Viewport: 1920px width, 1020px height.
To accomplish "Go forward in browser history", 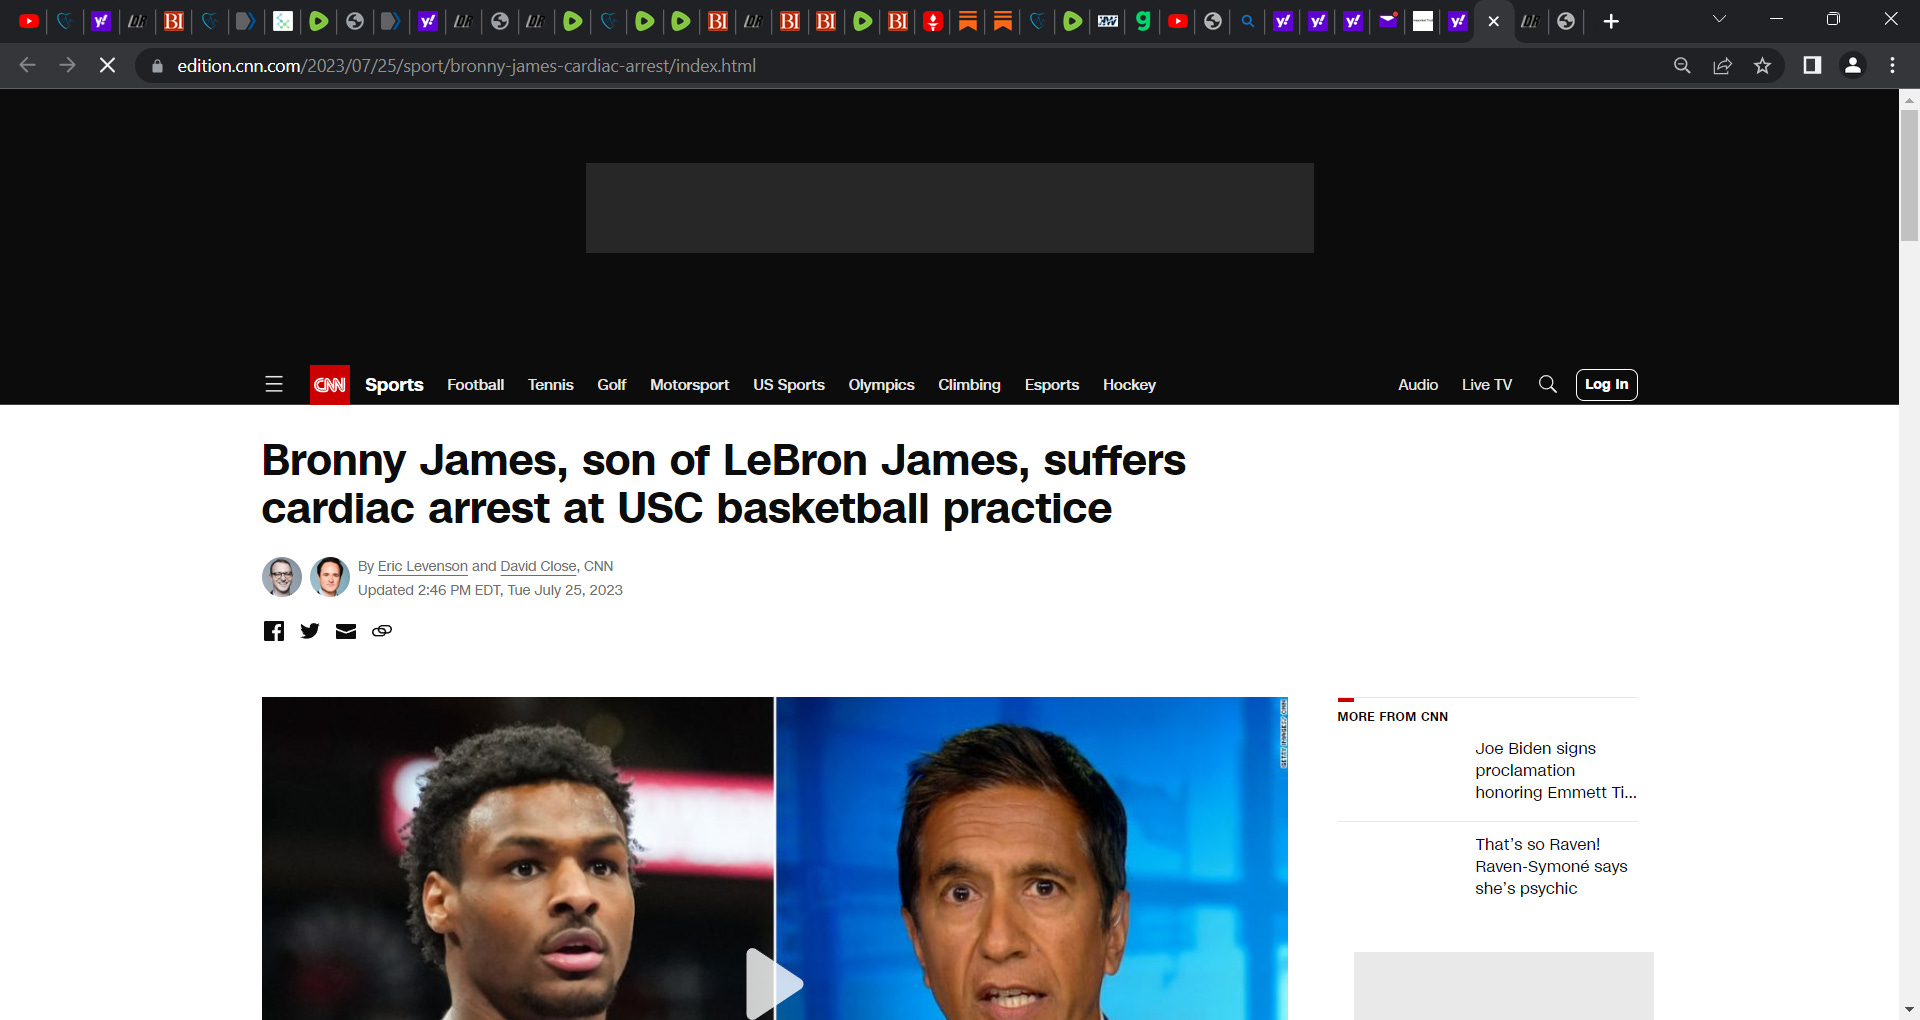I will point(67,66).
